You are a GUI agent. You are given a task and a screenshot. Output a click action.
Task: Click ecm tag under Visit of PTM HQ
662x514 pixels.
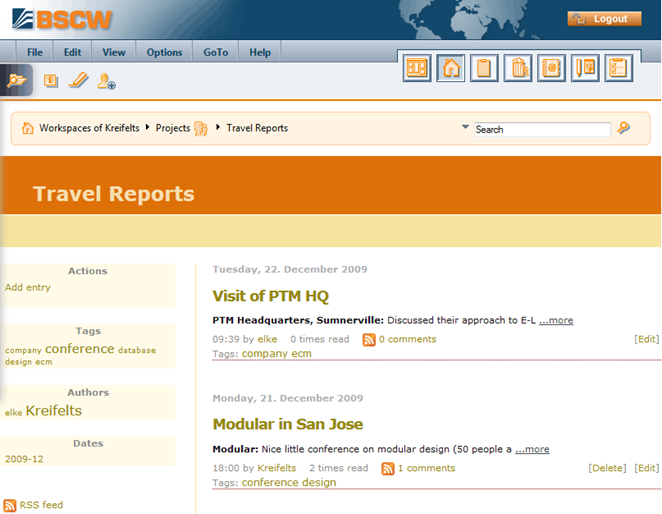click(x=301, y=354)
